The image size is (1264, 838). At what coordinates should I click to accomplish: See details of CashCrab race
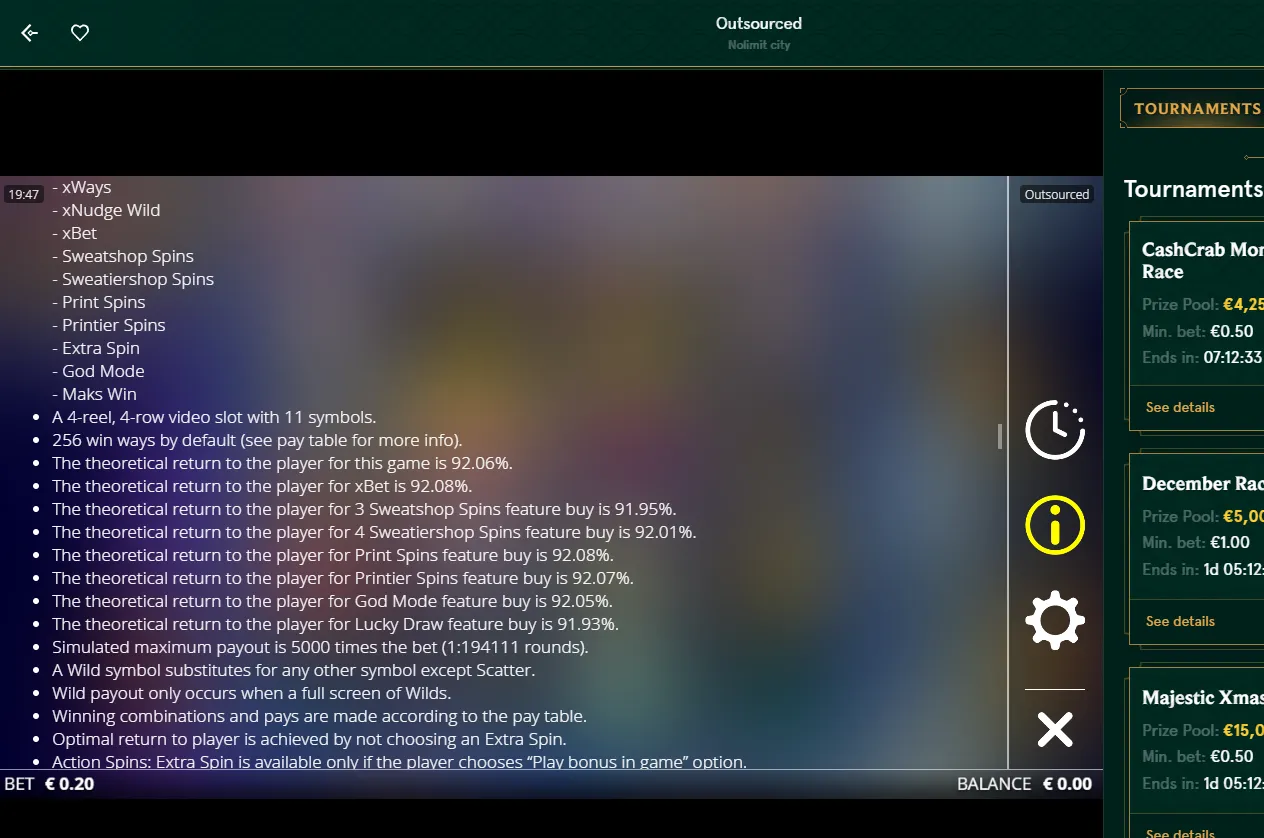1180,407
